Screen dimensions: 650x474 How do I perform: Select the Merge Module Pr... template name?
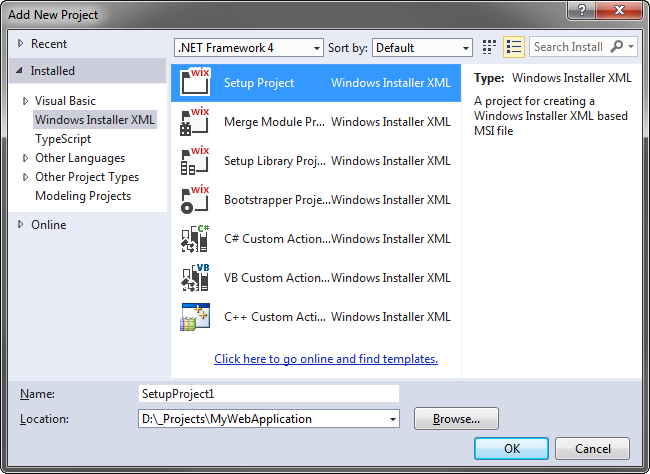pyautogui.click(x=274, y=122)
